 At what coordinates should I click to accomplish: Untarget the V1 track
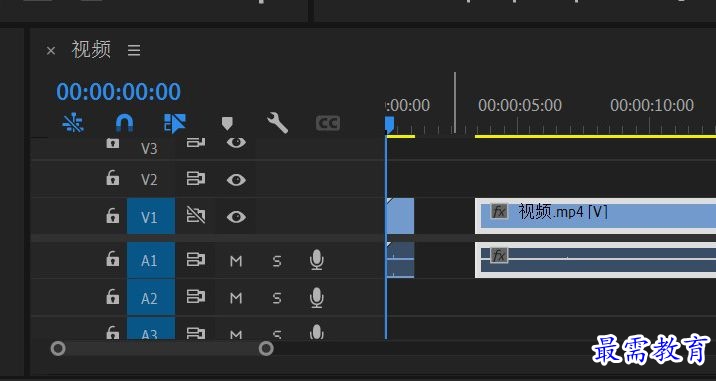(x=151, y=217)
